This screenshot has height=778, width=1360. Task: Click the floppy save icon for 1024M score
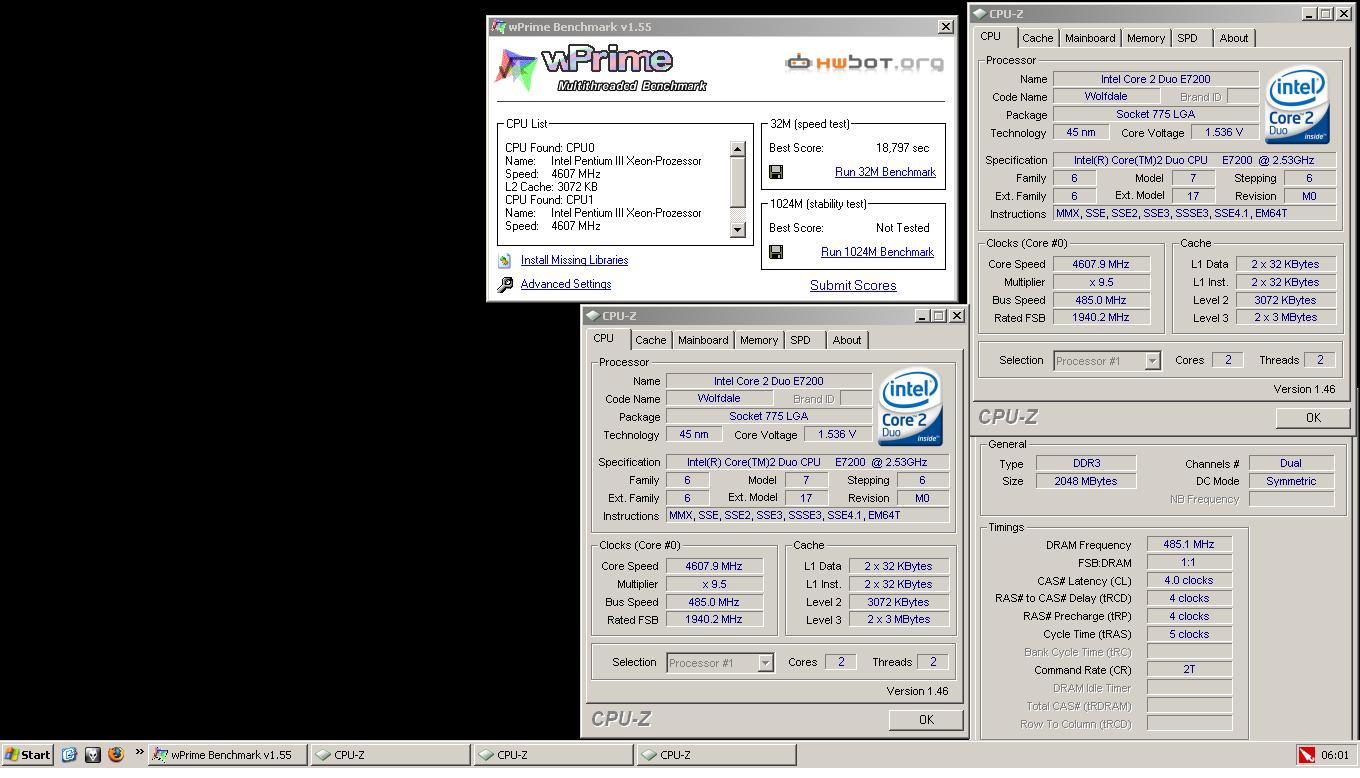point(776,252)
